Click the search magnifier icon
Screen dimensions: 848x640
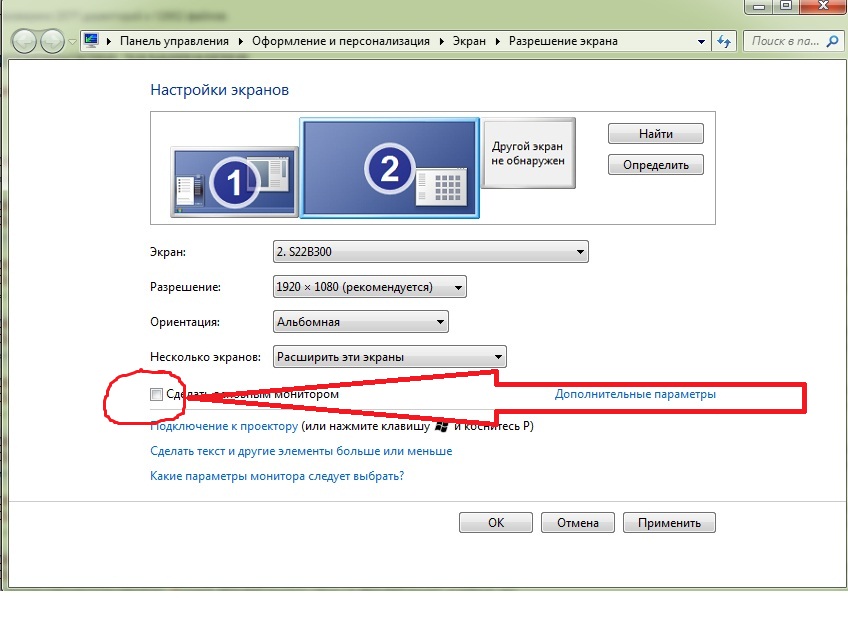833,41
